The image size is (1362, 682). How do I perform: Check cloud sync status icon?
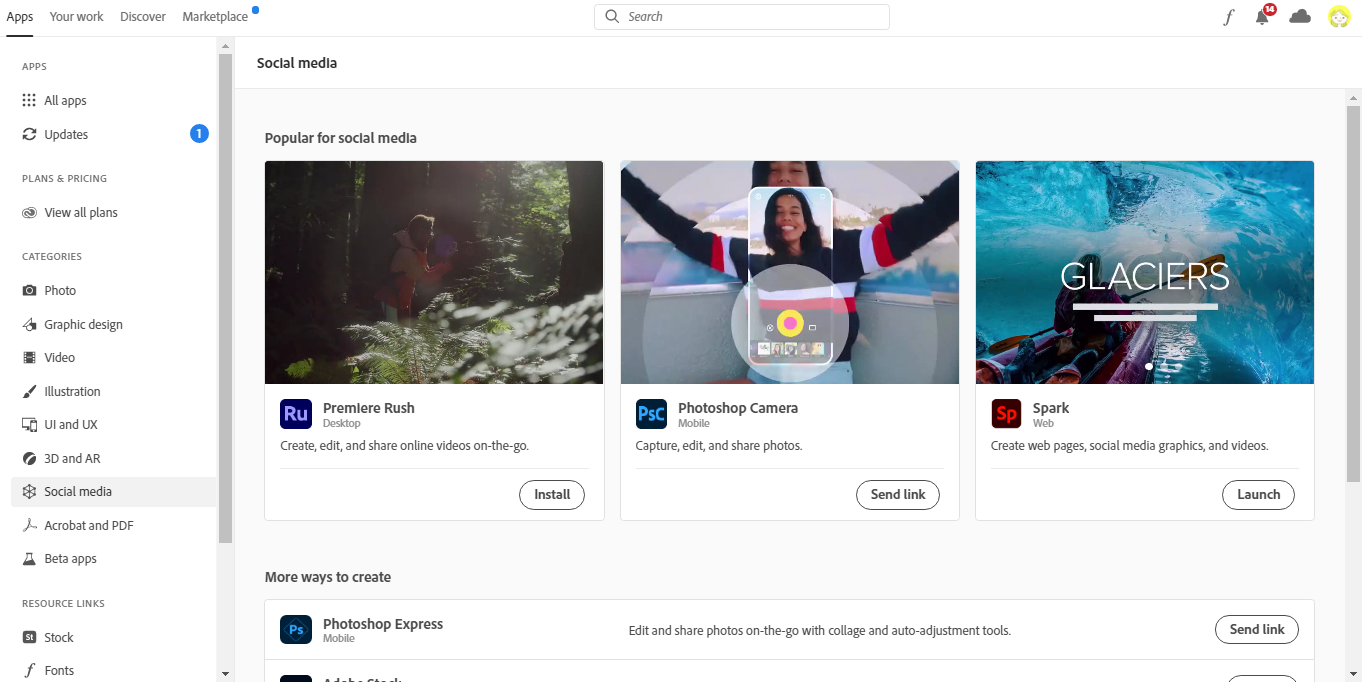click(1300, 16)
